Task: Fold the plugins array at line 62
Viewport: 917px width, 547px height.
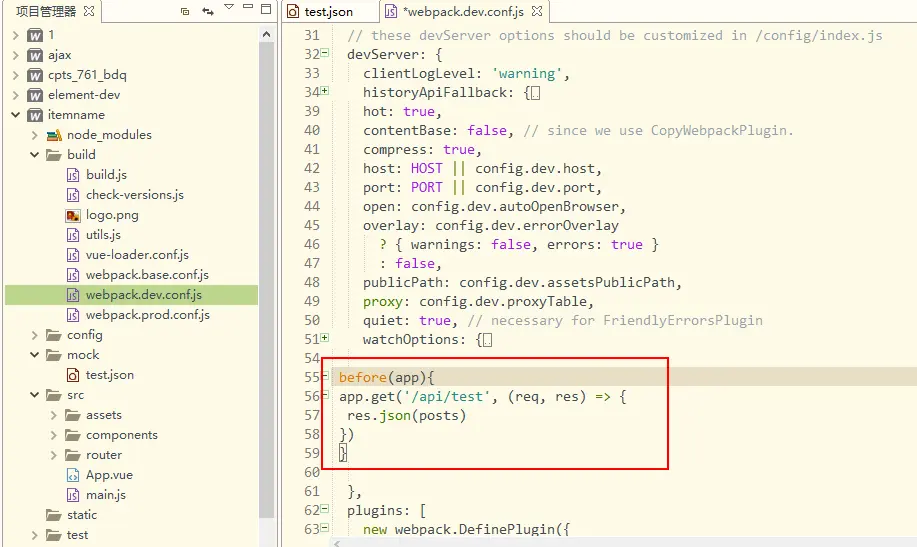Action: coord(325,509)
